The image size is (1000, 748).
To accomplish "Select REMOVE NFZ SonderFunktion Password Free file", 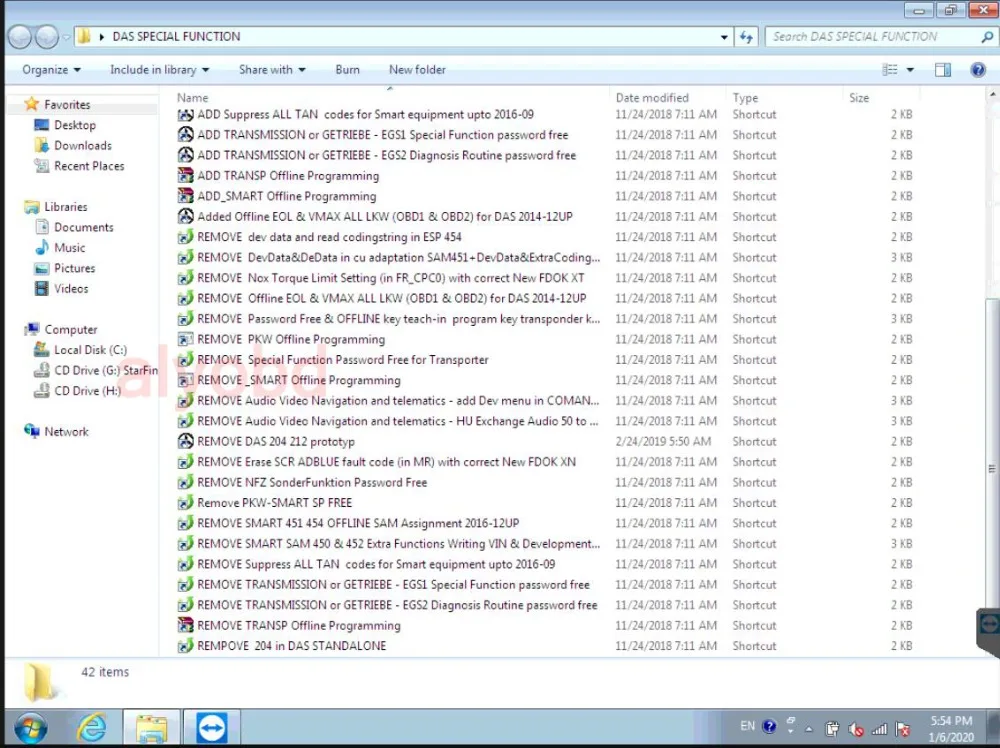I will 312,482.
